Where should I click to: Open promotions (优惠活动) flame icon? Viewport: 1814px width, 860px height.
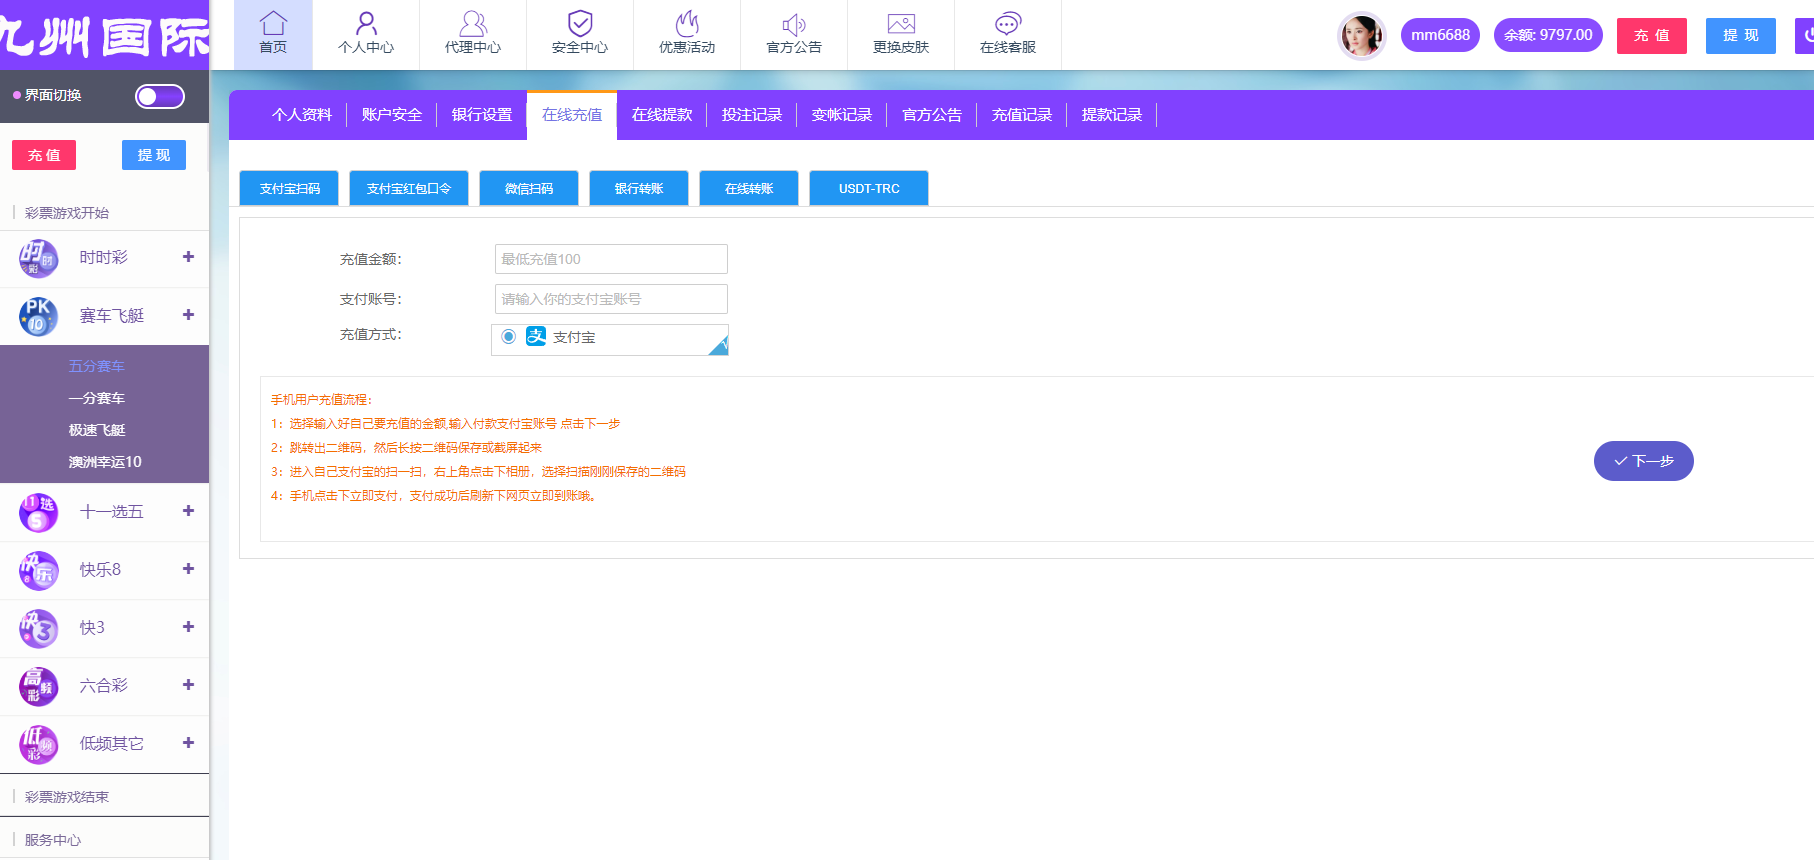click(687, 24)
